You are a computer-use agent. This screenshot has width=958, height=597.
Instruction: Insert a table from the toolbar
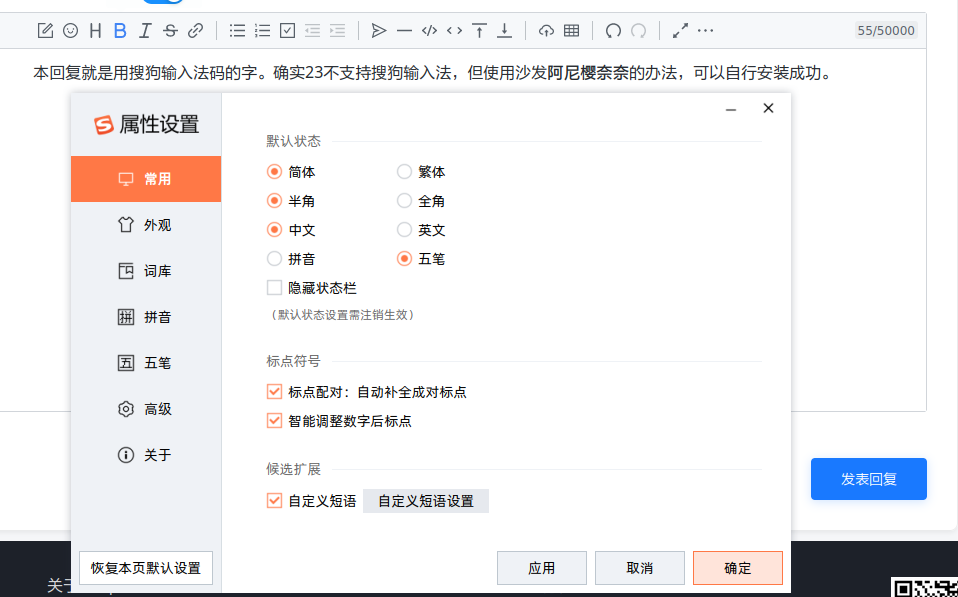pyautogui.click(x=571, y=30)
